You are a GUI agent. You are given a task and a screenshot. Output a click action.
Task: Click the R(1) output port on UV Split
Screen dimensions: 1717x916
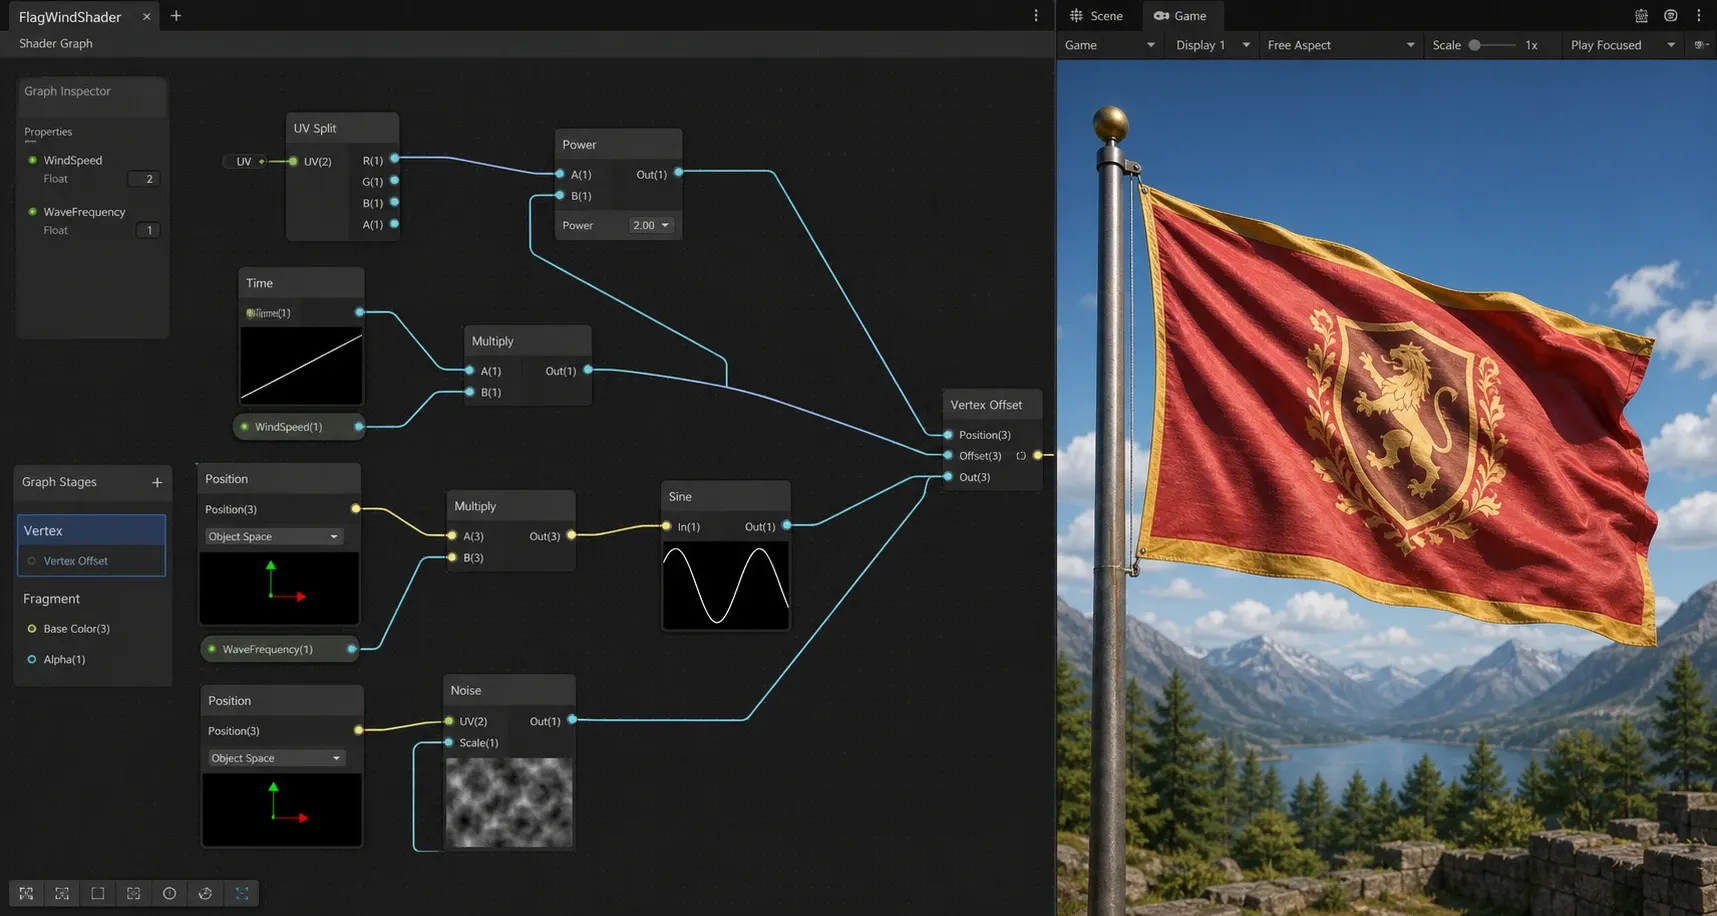(394, 159)
